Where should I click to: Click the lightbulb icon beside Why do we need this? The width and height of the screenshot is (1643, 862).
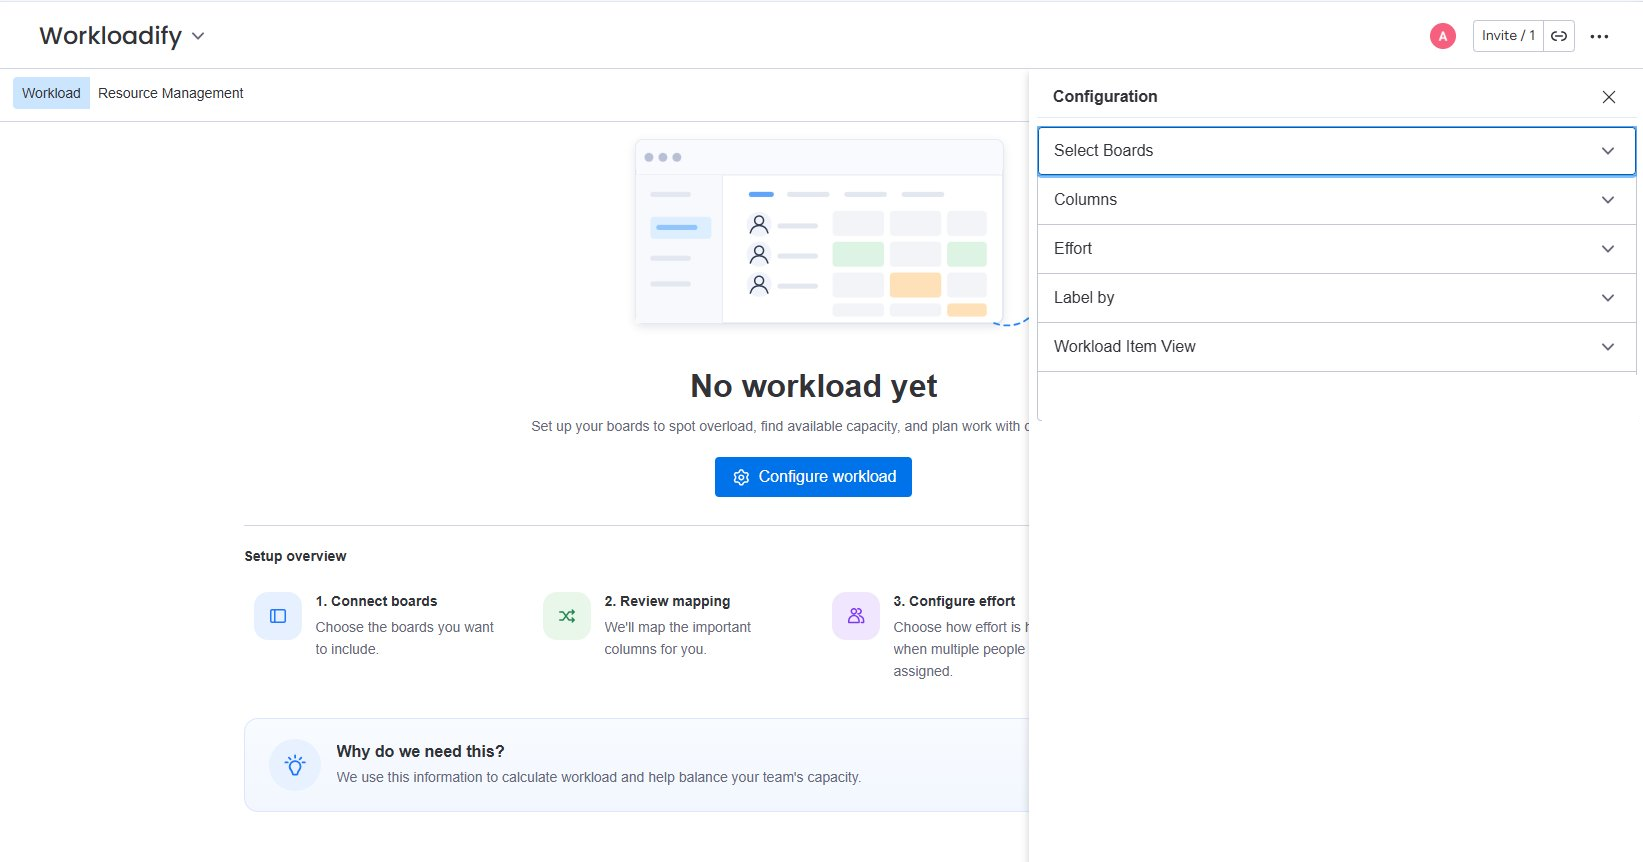click(295, 765)
